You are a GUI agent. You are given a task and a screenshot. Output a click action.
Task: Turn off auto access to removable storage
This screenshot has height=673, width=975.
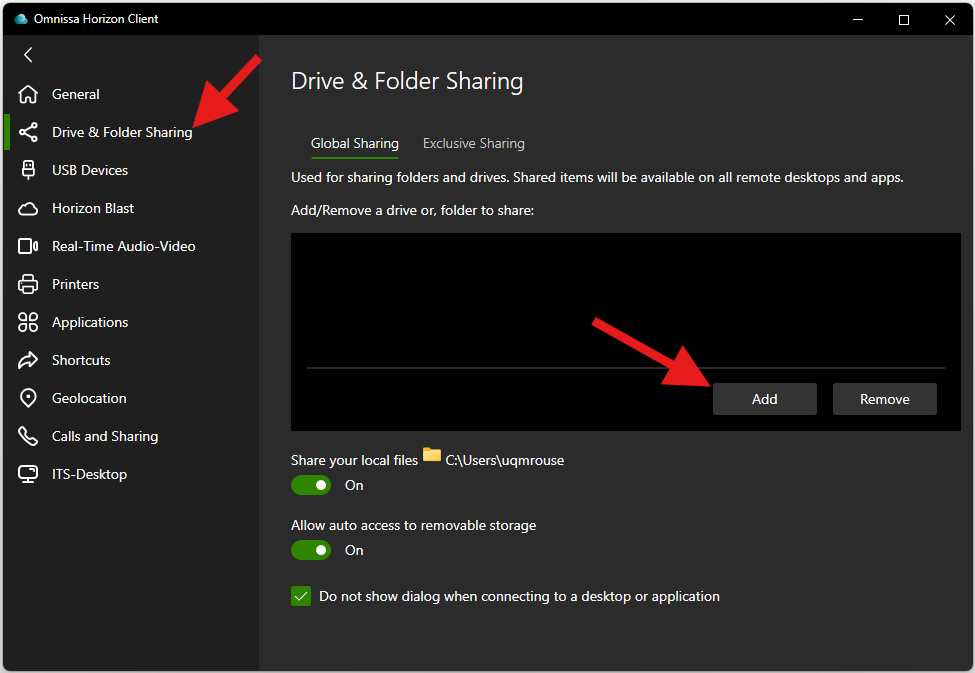pyautogui.click(x=311, y=550)
